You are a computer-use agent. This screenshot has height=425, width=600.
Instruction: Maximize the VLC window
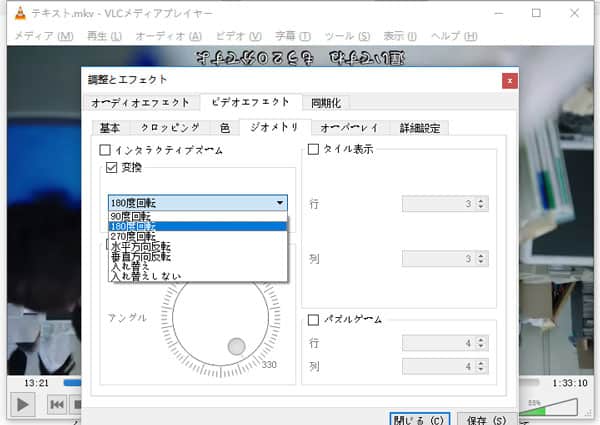(536, 13)
